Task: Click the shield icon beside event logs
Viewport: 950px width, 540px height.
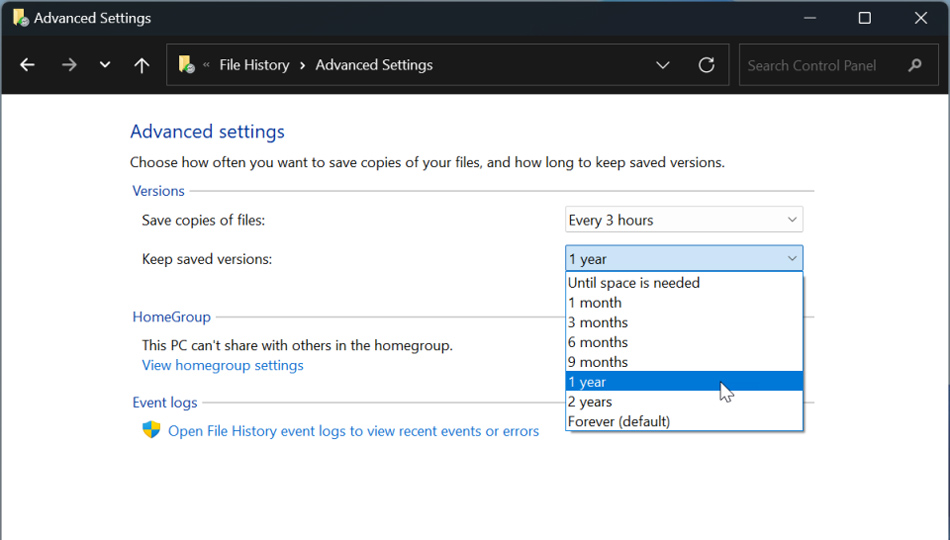Action: (x=151, y=430)
